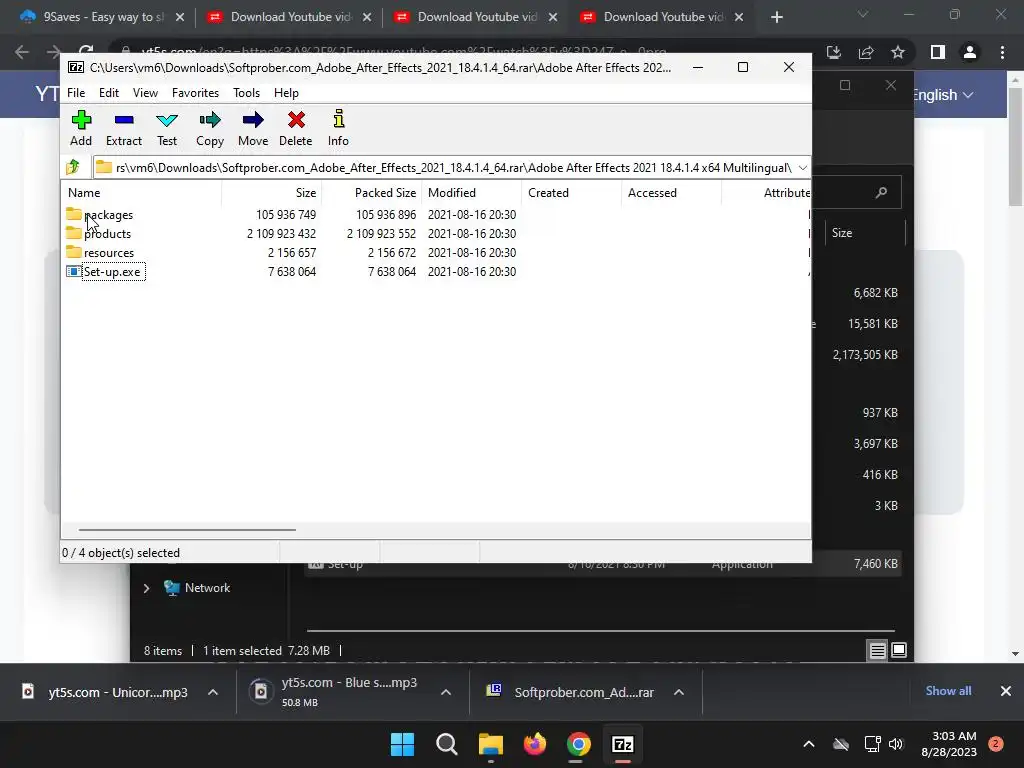The width and height of the screenshot is (1024, 768).
Task: Click the Move toolbar icon
Action: [253, 120]
